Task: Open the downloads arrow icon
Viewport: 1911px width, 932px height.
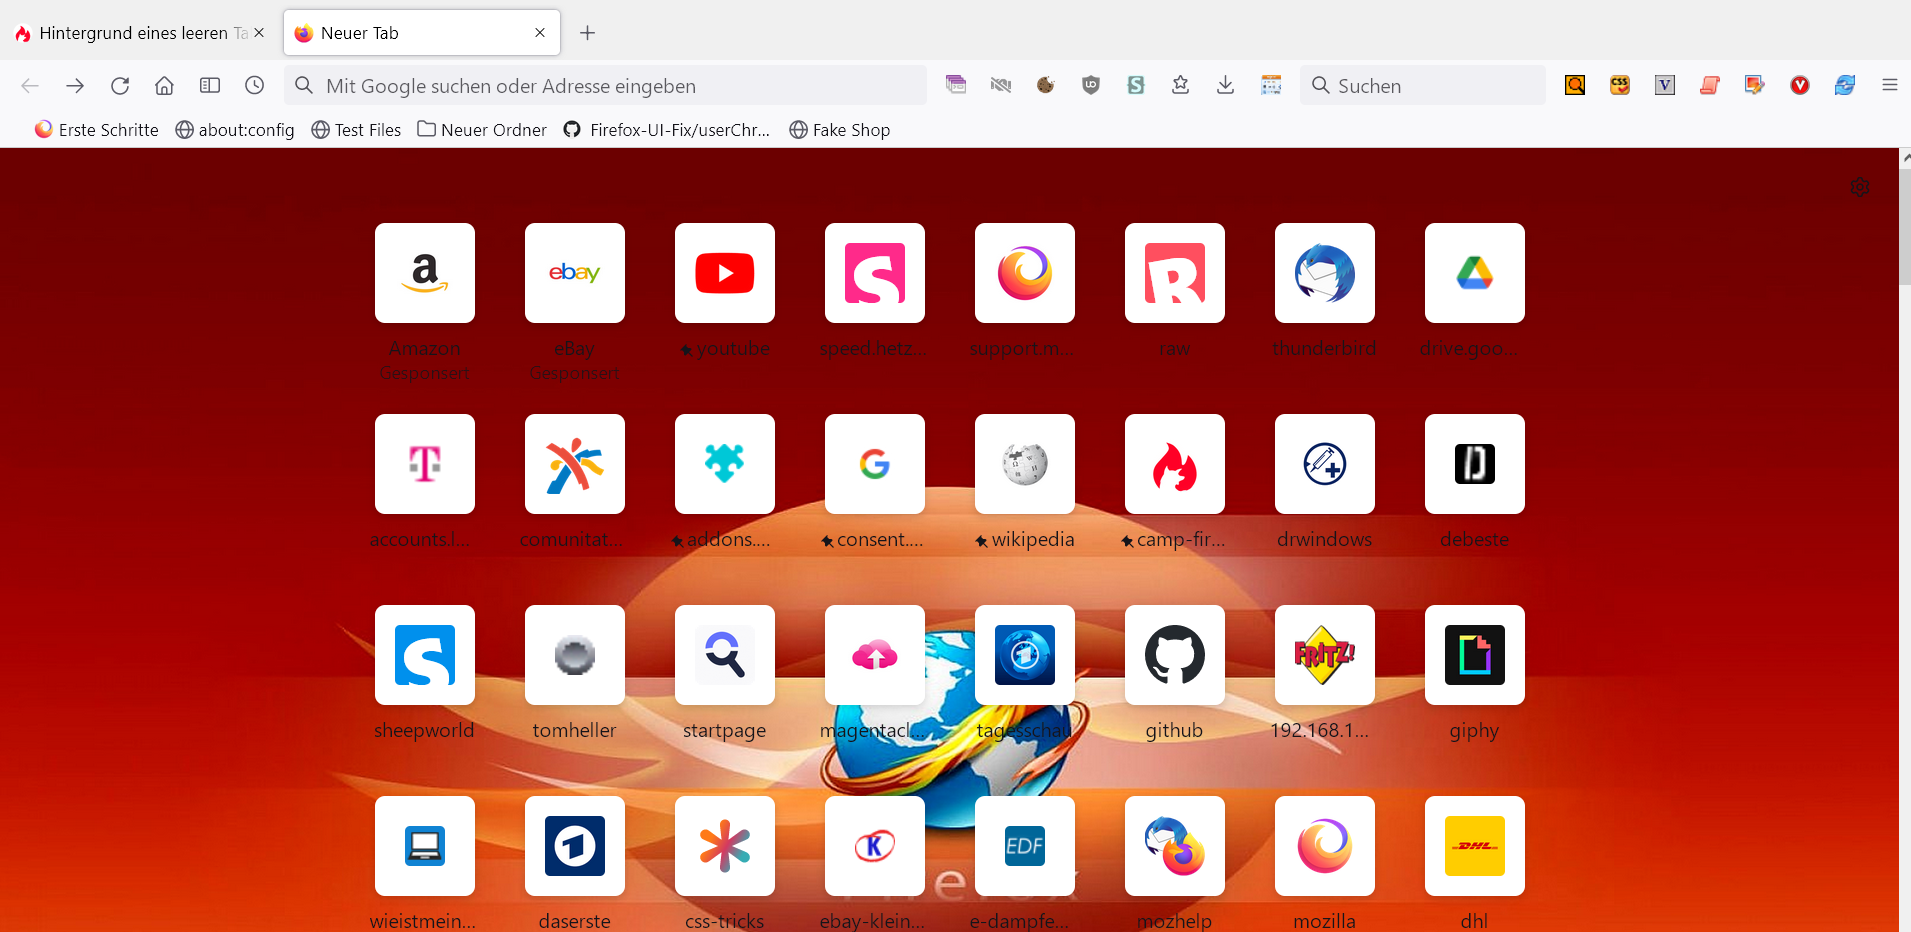Action: pyautogui.click(x=1225, y=86)
